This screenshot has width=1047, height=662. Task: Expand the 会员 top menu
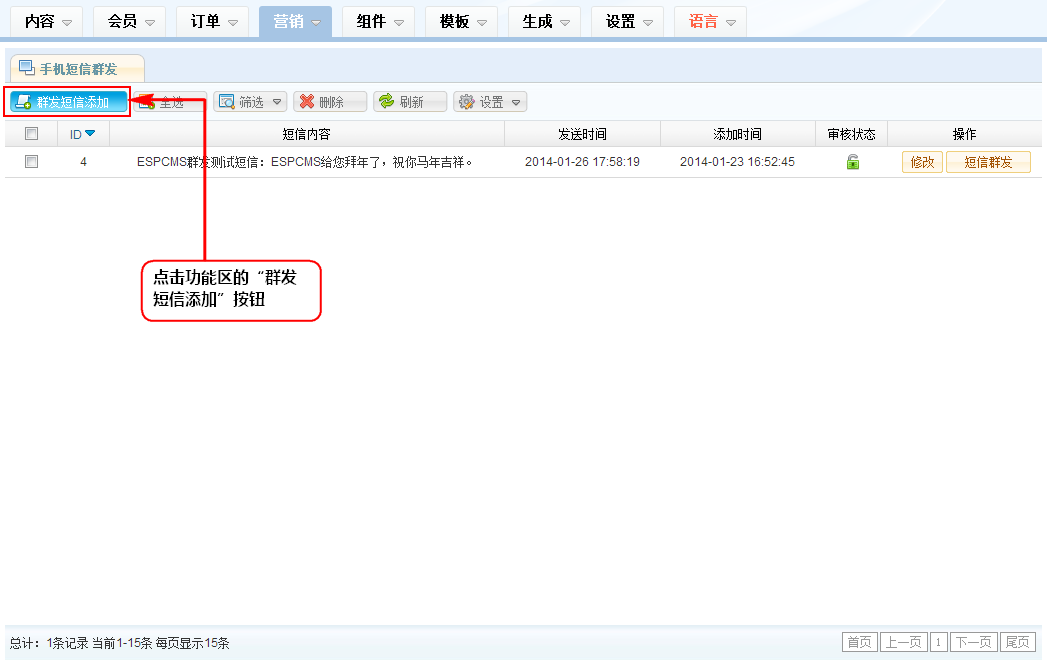(131, 21)
